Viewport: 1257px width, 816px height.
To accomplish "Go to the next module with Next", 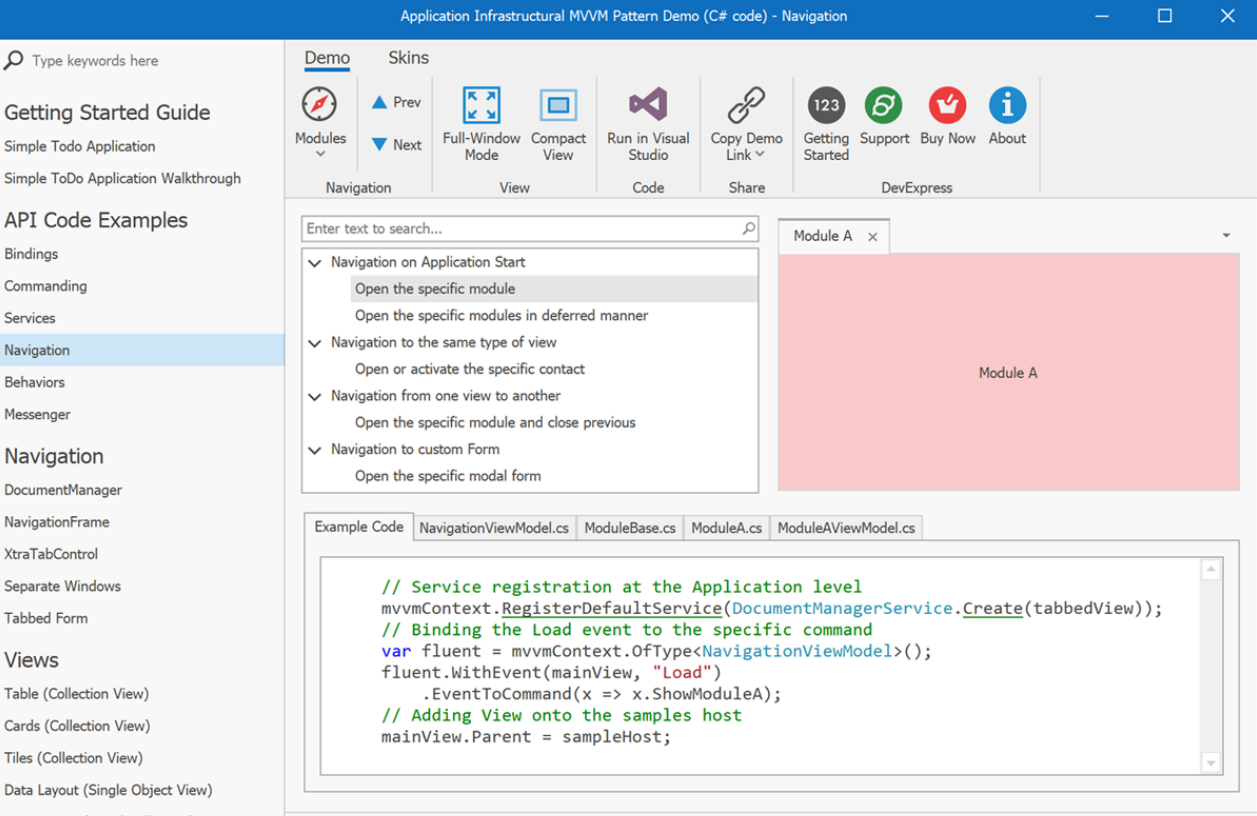I will coord(396,144).
